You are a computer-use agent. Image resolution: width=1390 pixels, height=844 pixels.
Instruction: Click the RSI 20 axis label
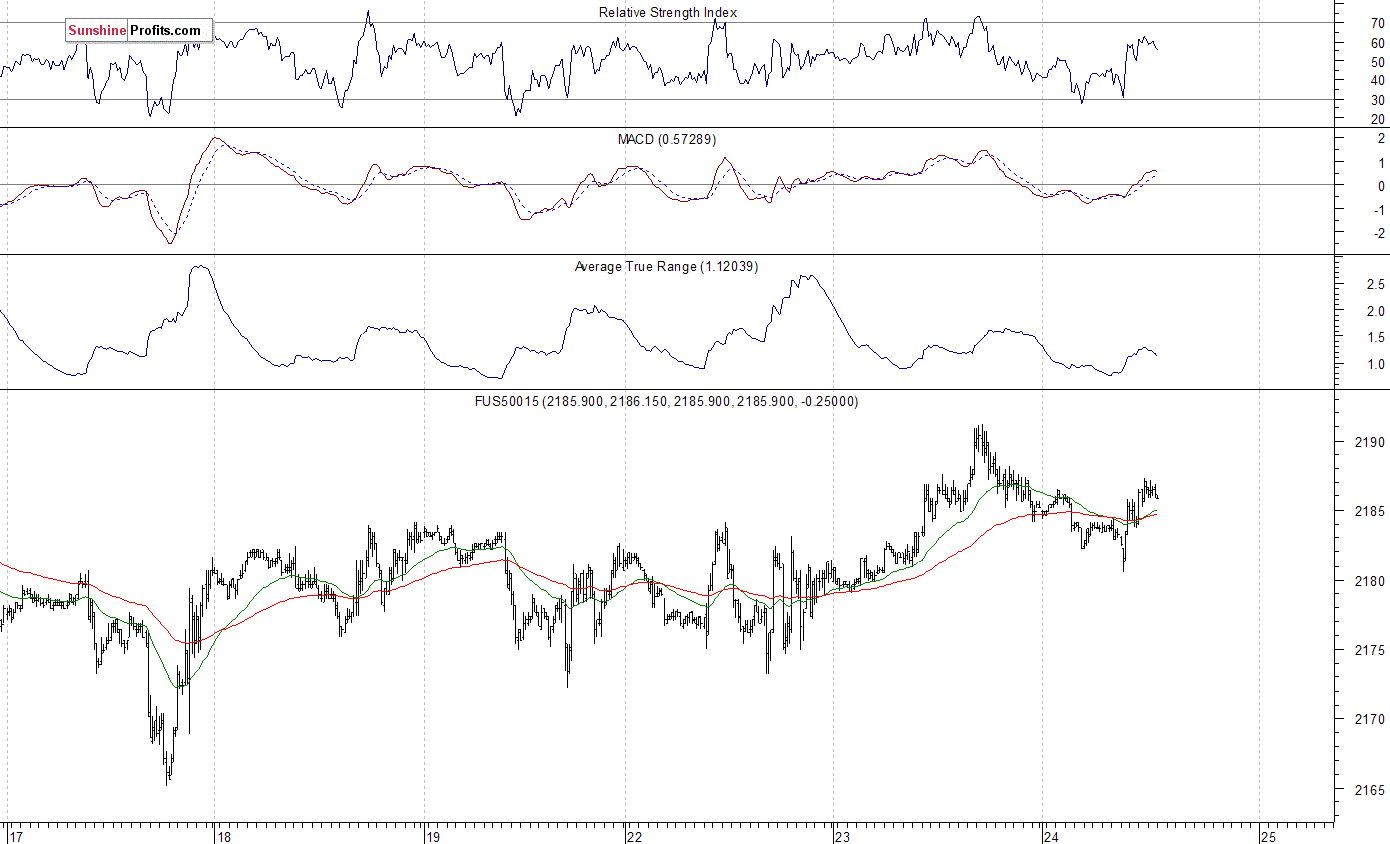pyautogui.click(x=1378, y=119)
